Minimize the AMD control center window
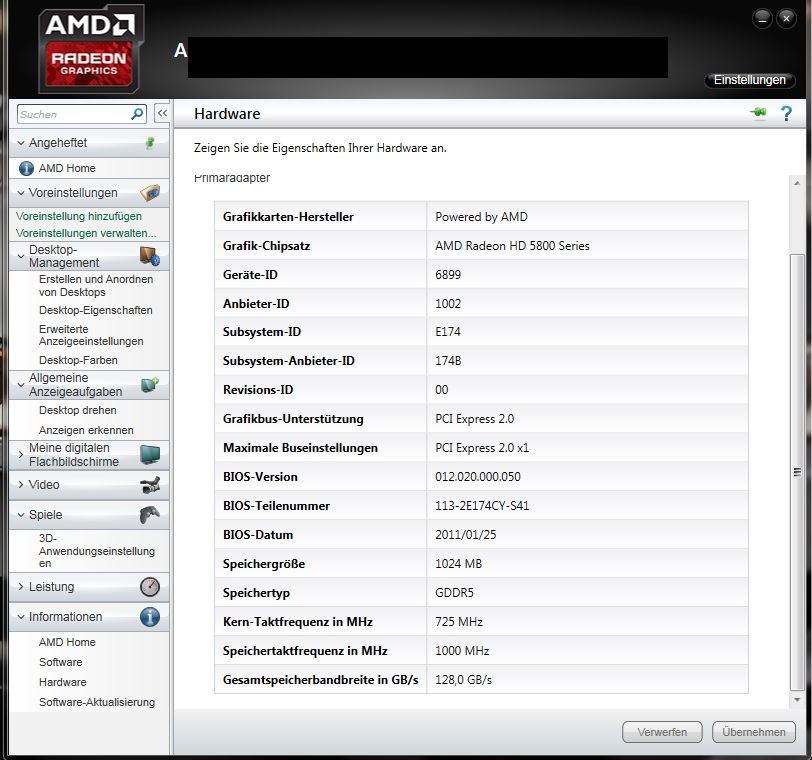 point(762,19)
